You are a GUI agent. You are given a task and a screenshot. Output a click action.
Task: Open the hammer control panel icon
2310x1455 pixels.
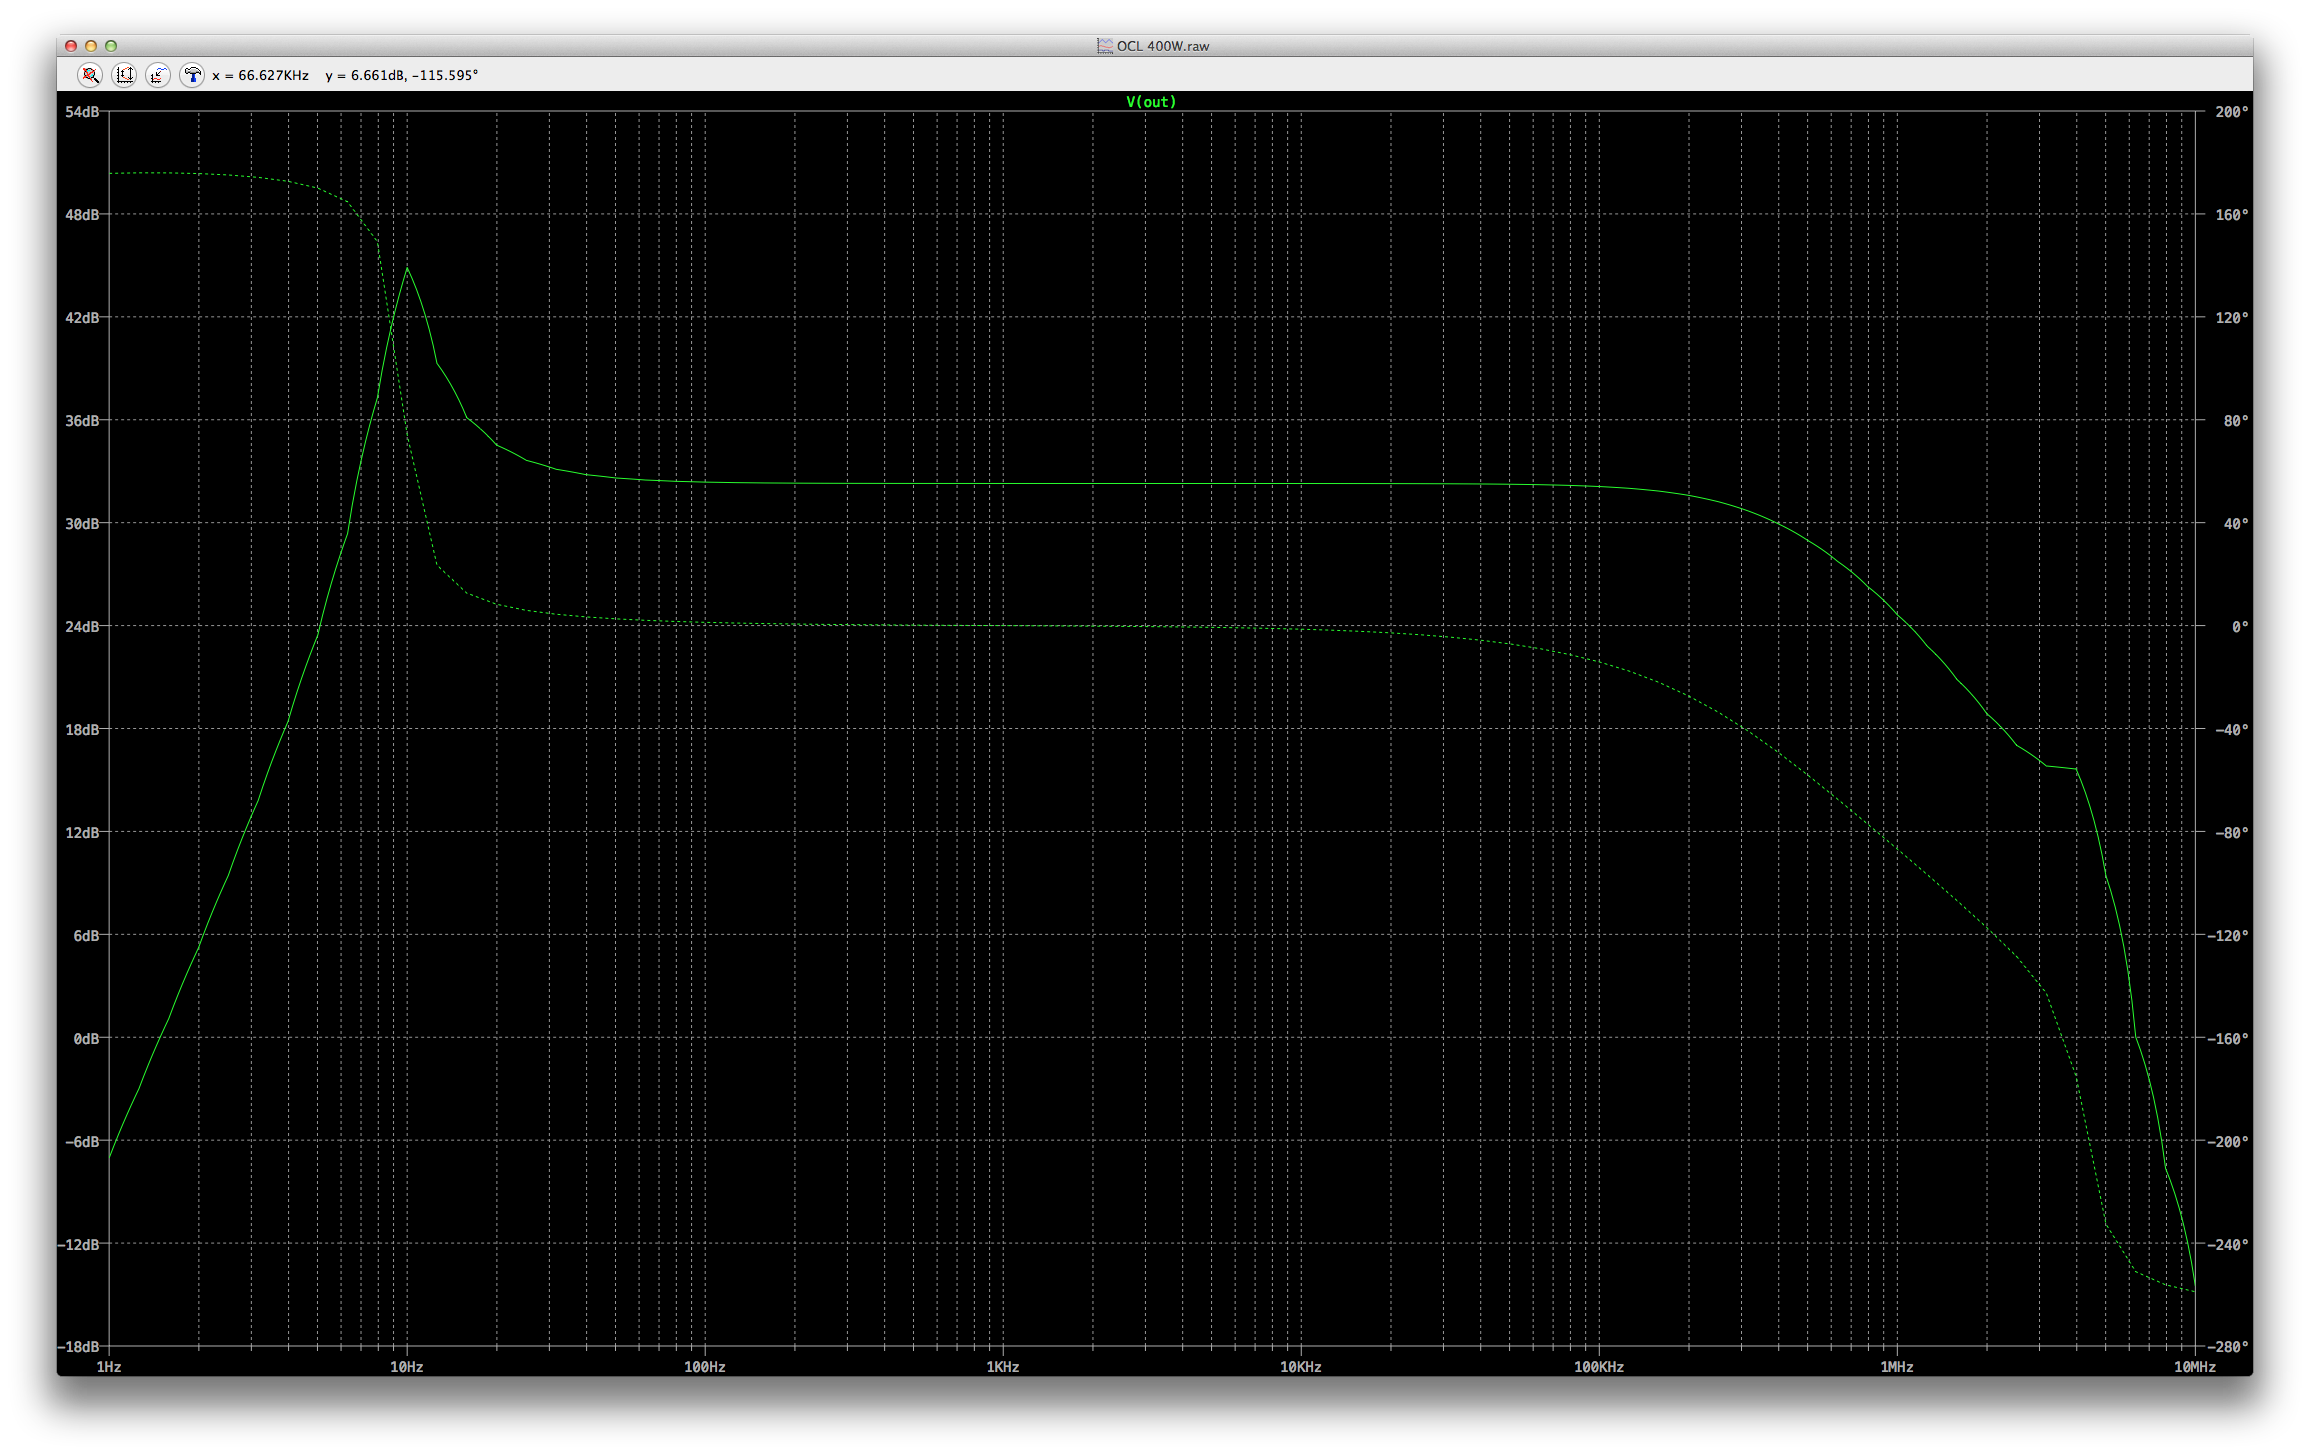pyautogui.click(x=192, y=75)
